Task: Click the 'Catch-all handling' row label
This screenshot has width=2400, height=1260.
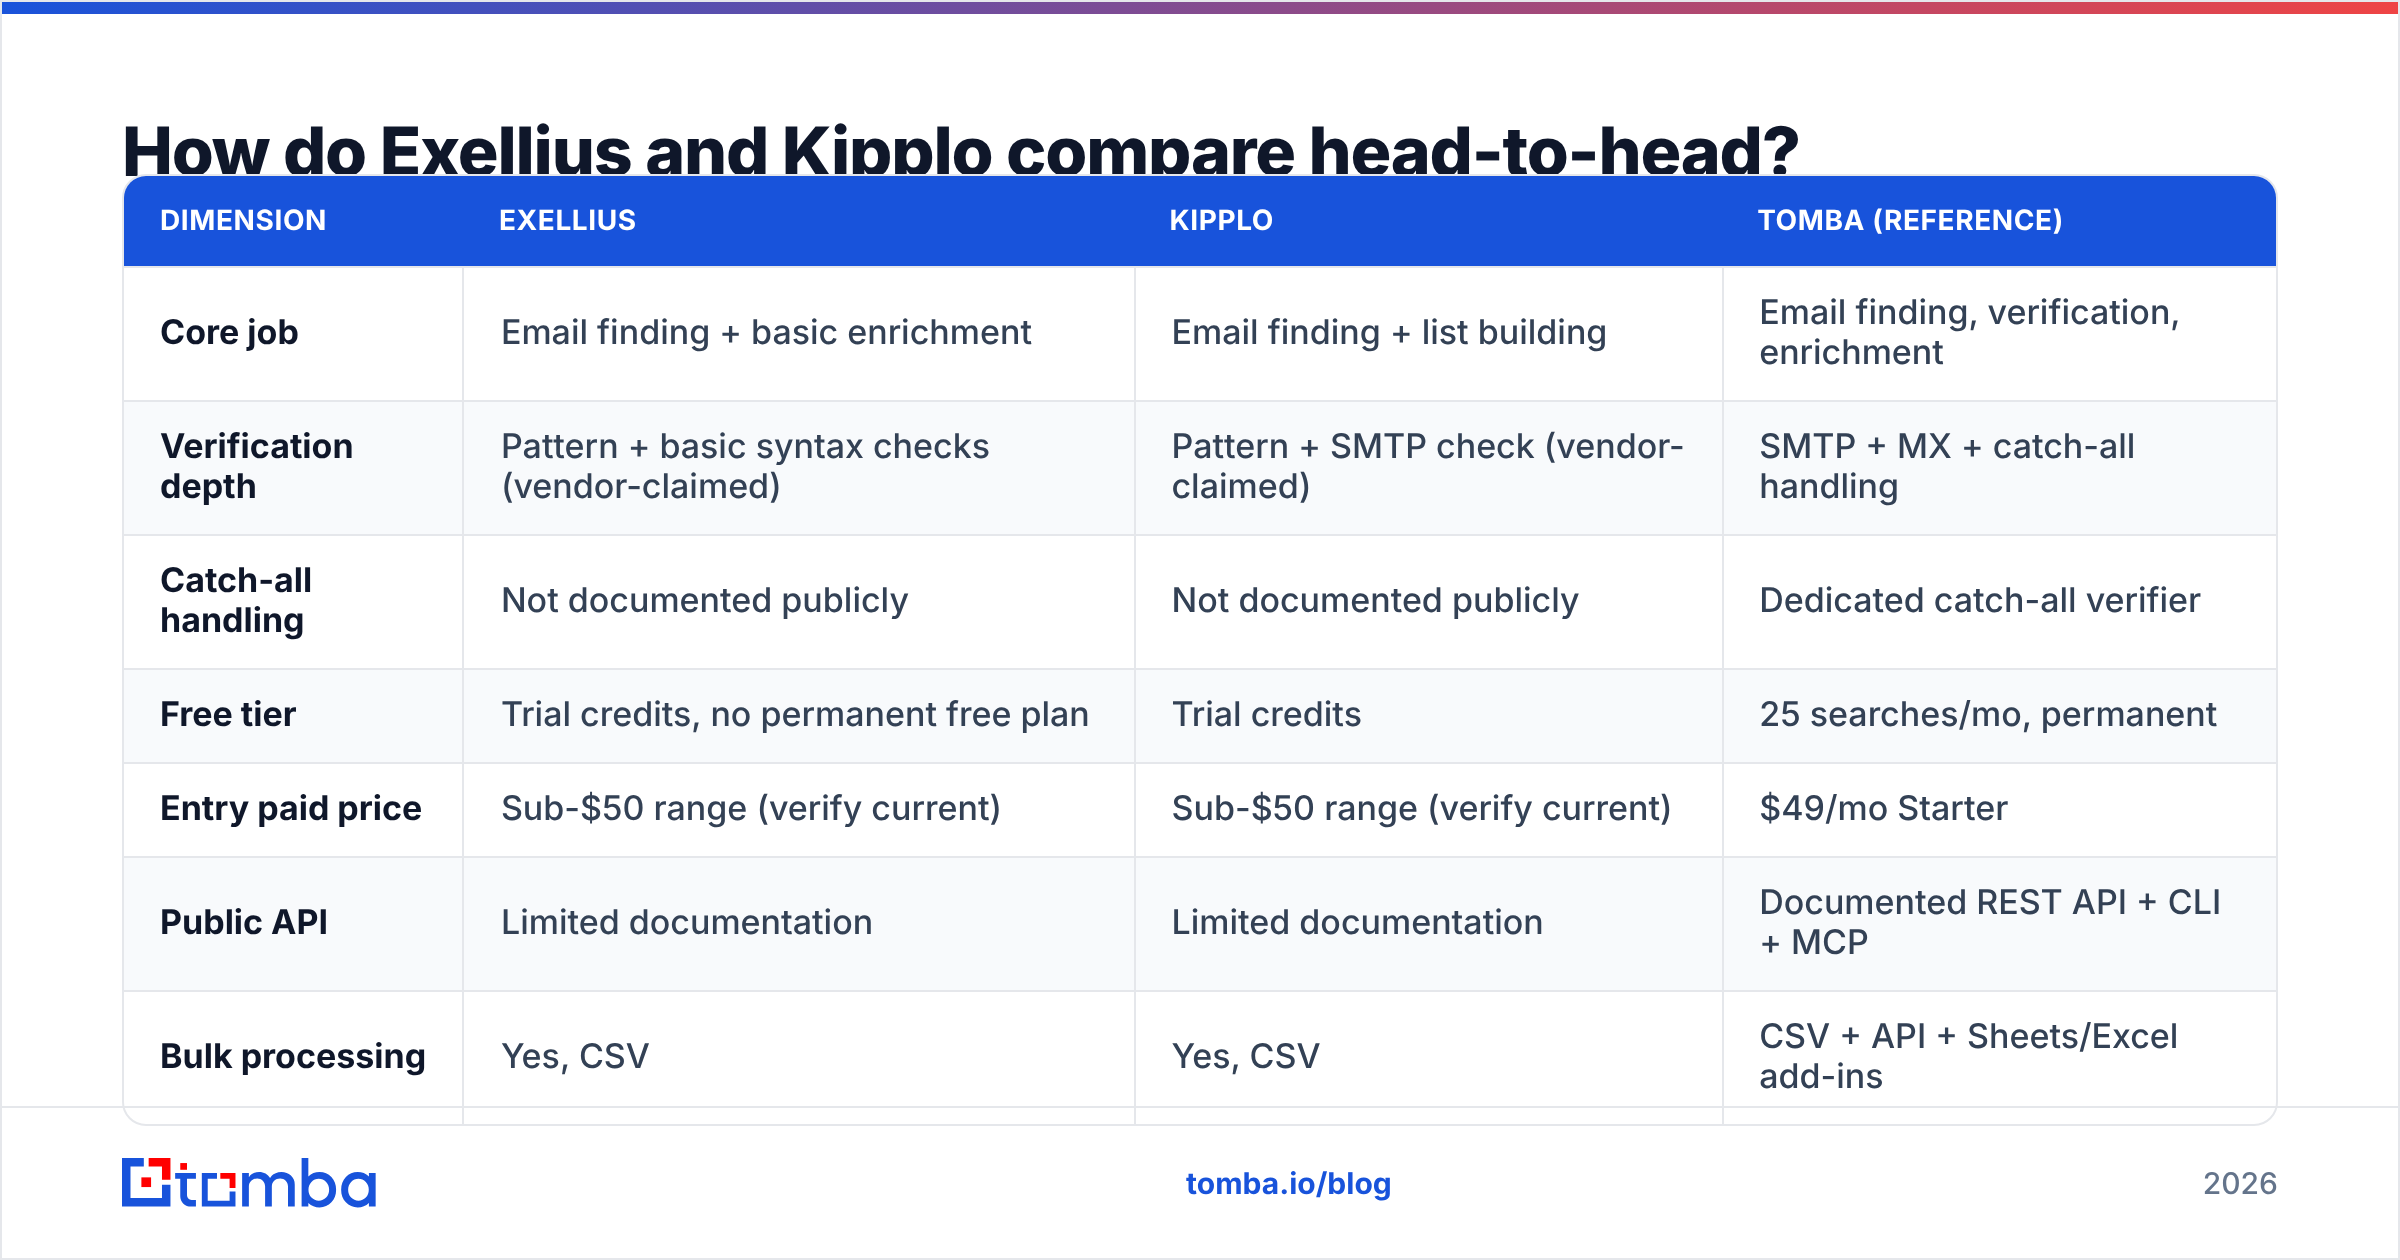Action: tap(236, 600)
